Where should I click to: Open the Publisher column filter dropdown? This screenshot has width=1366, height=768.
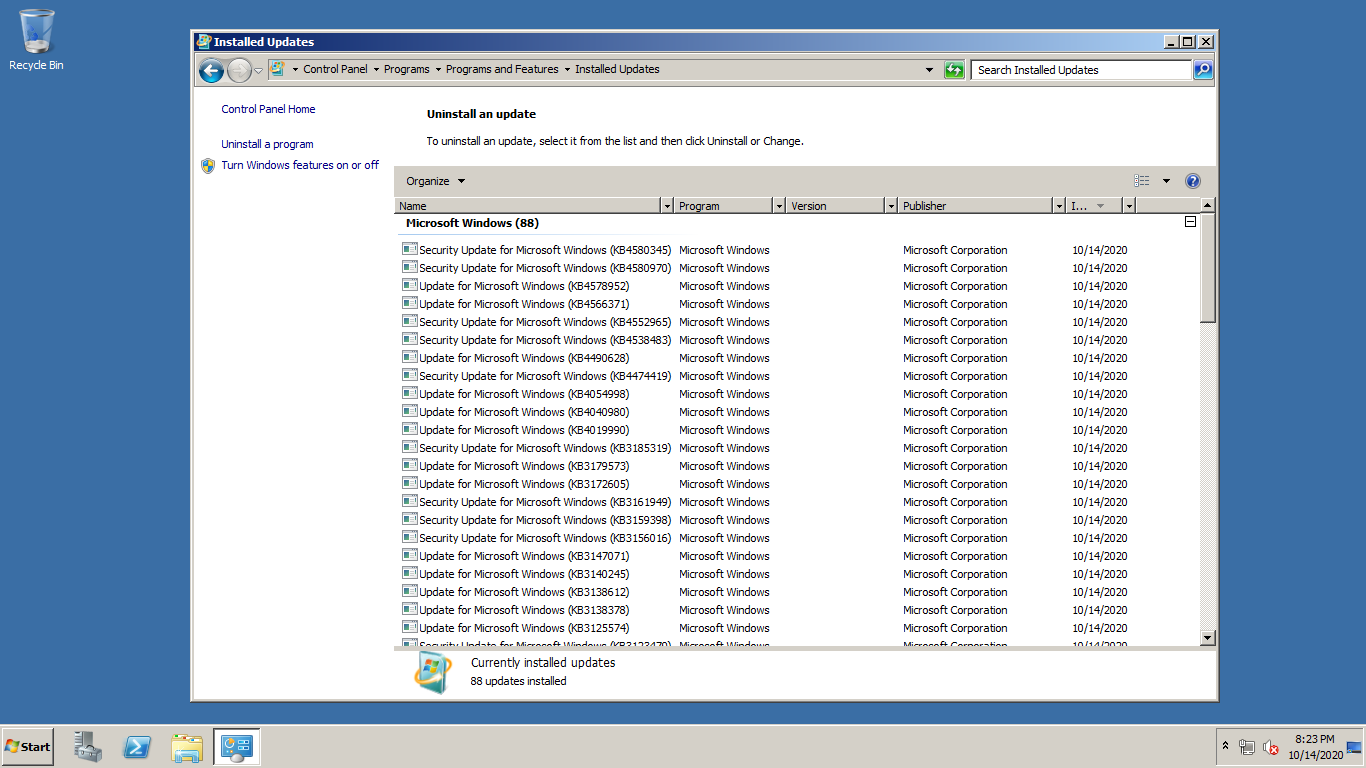click(x=1059, y=206)
